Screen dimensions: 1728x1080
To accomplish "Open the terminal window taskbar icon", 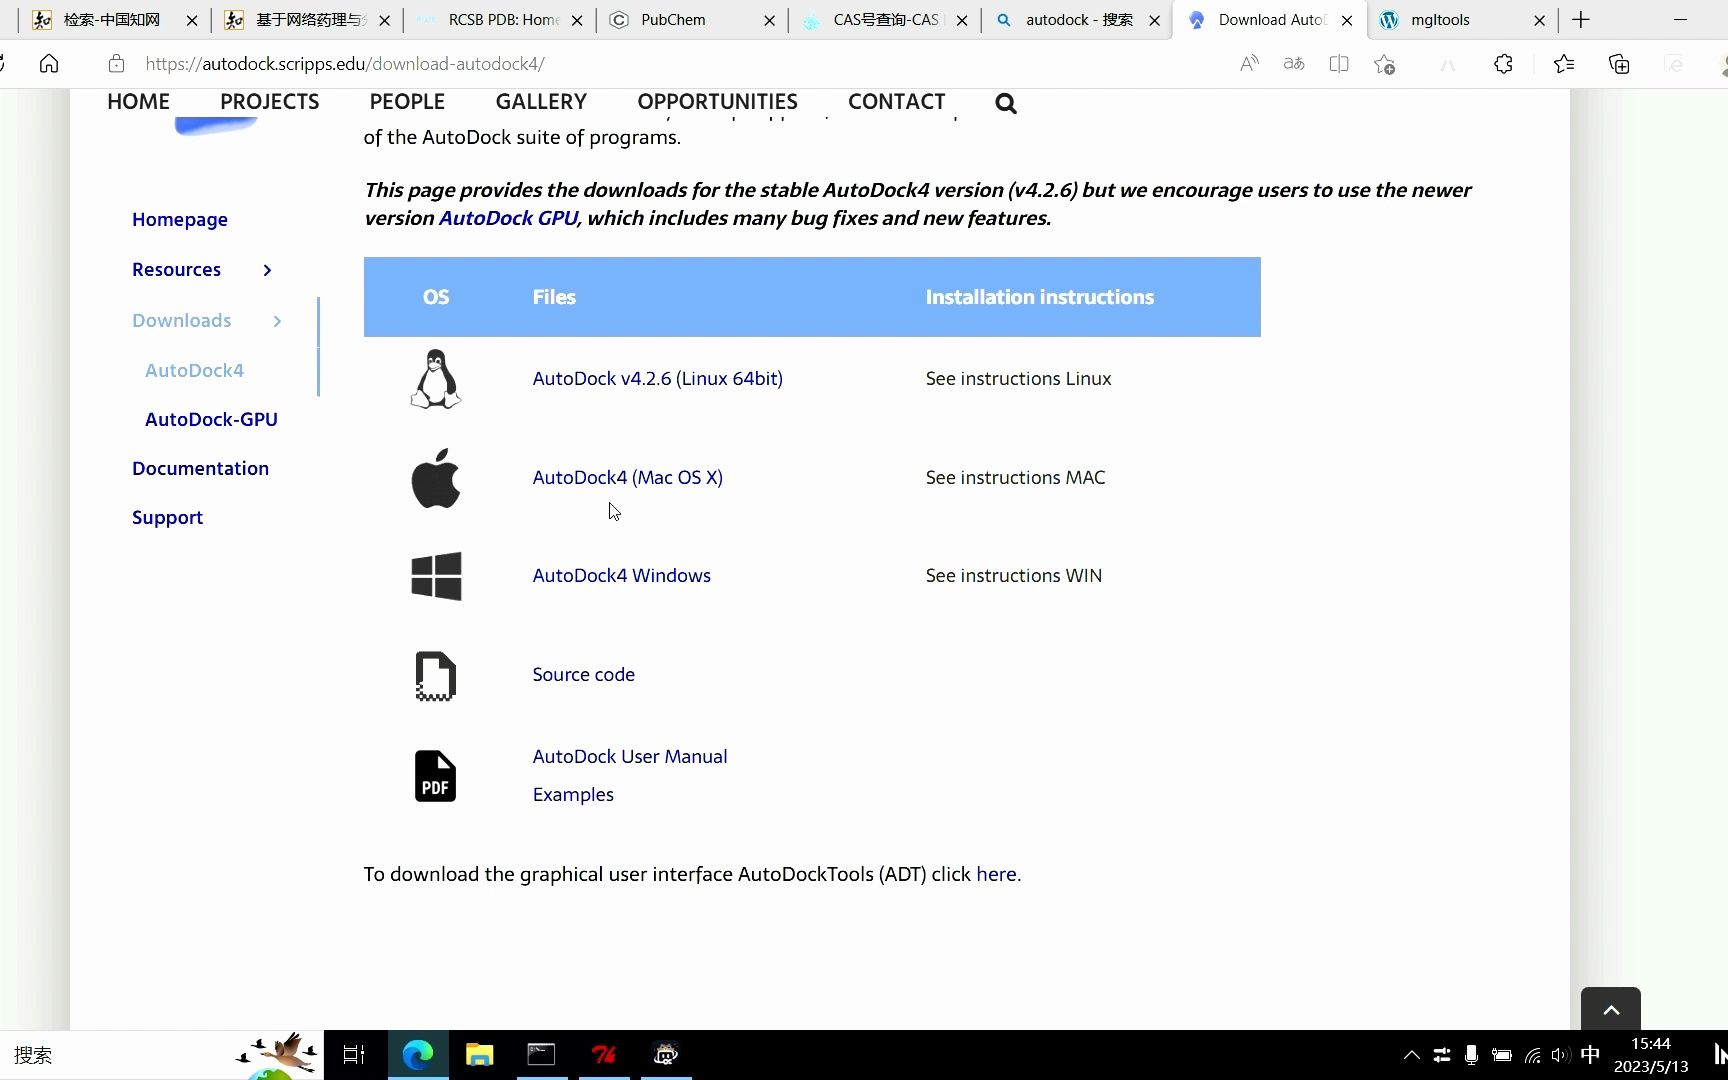I will [541, 1055].
